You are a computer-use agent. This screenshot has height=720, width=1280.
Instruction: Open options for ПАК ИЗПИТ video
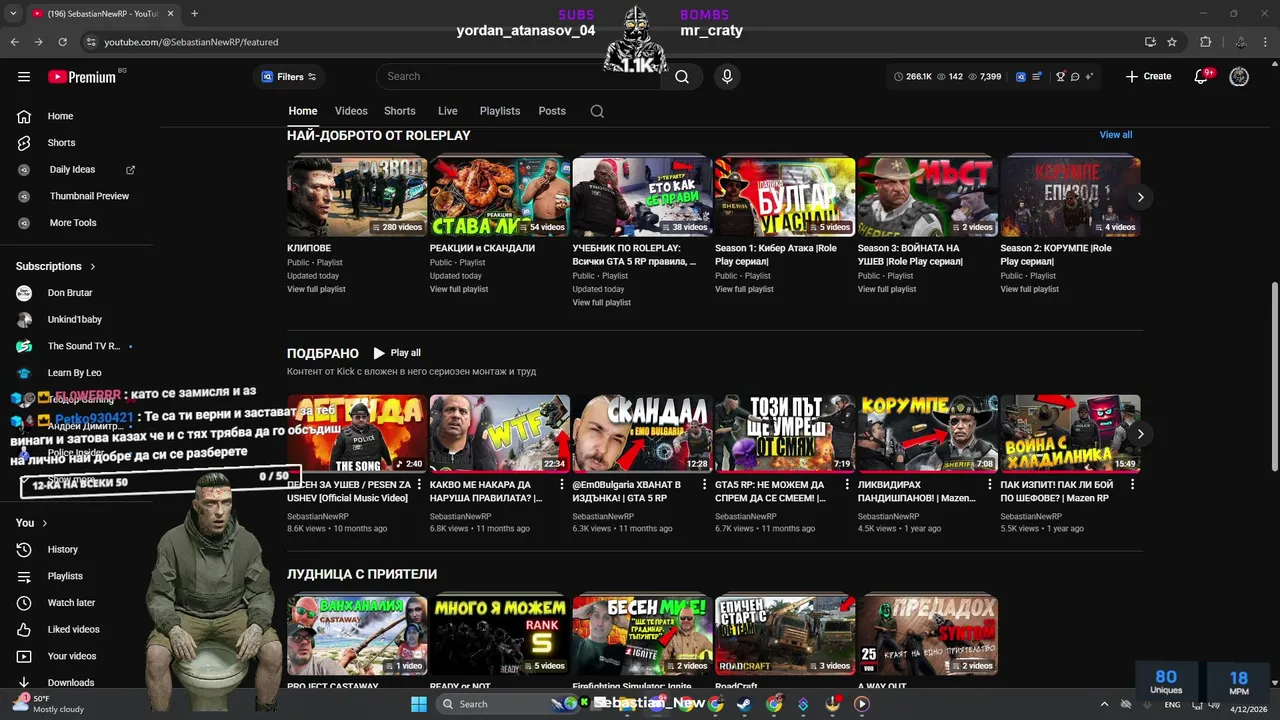pyautogui.click(x=1132, y=485)
